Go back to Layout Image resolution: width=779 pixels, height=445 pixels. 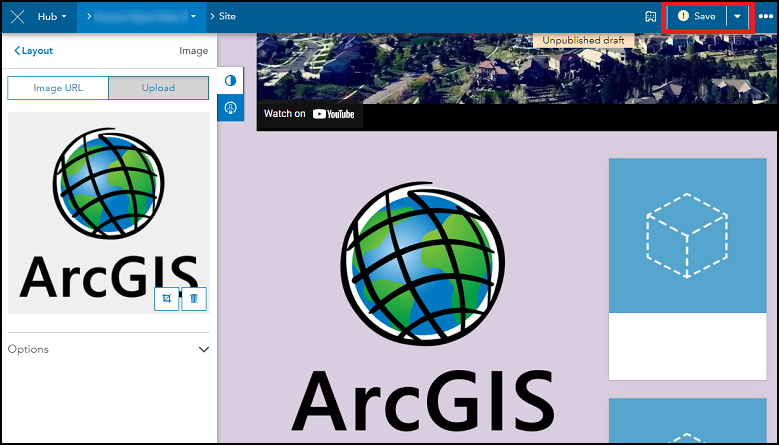[33, 51]
